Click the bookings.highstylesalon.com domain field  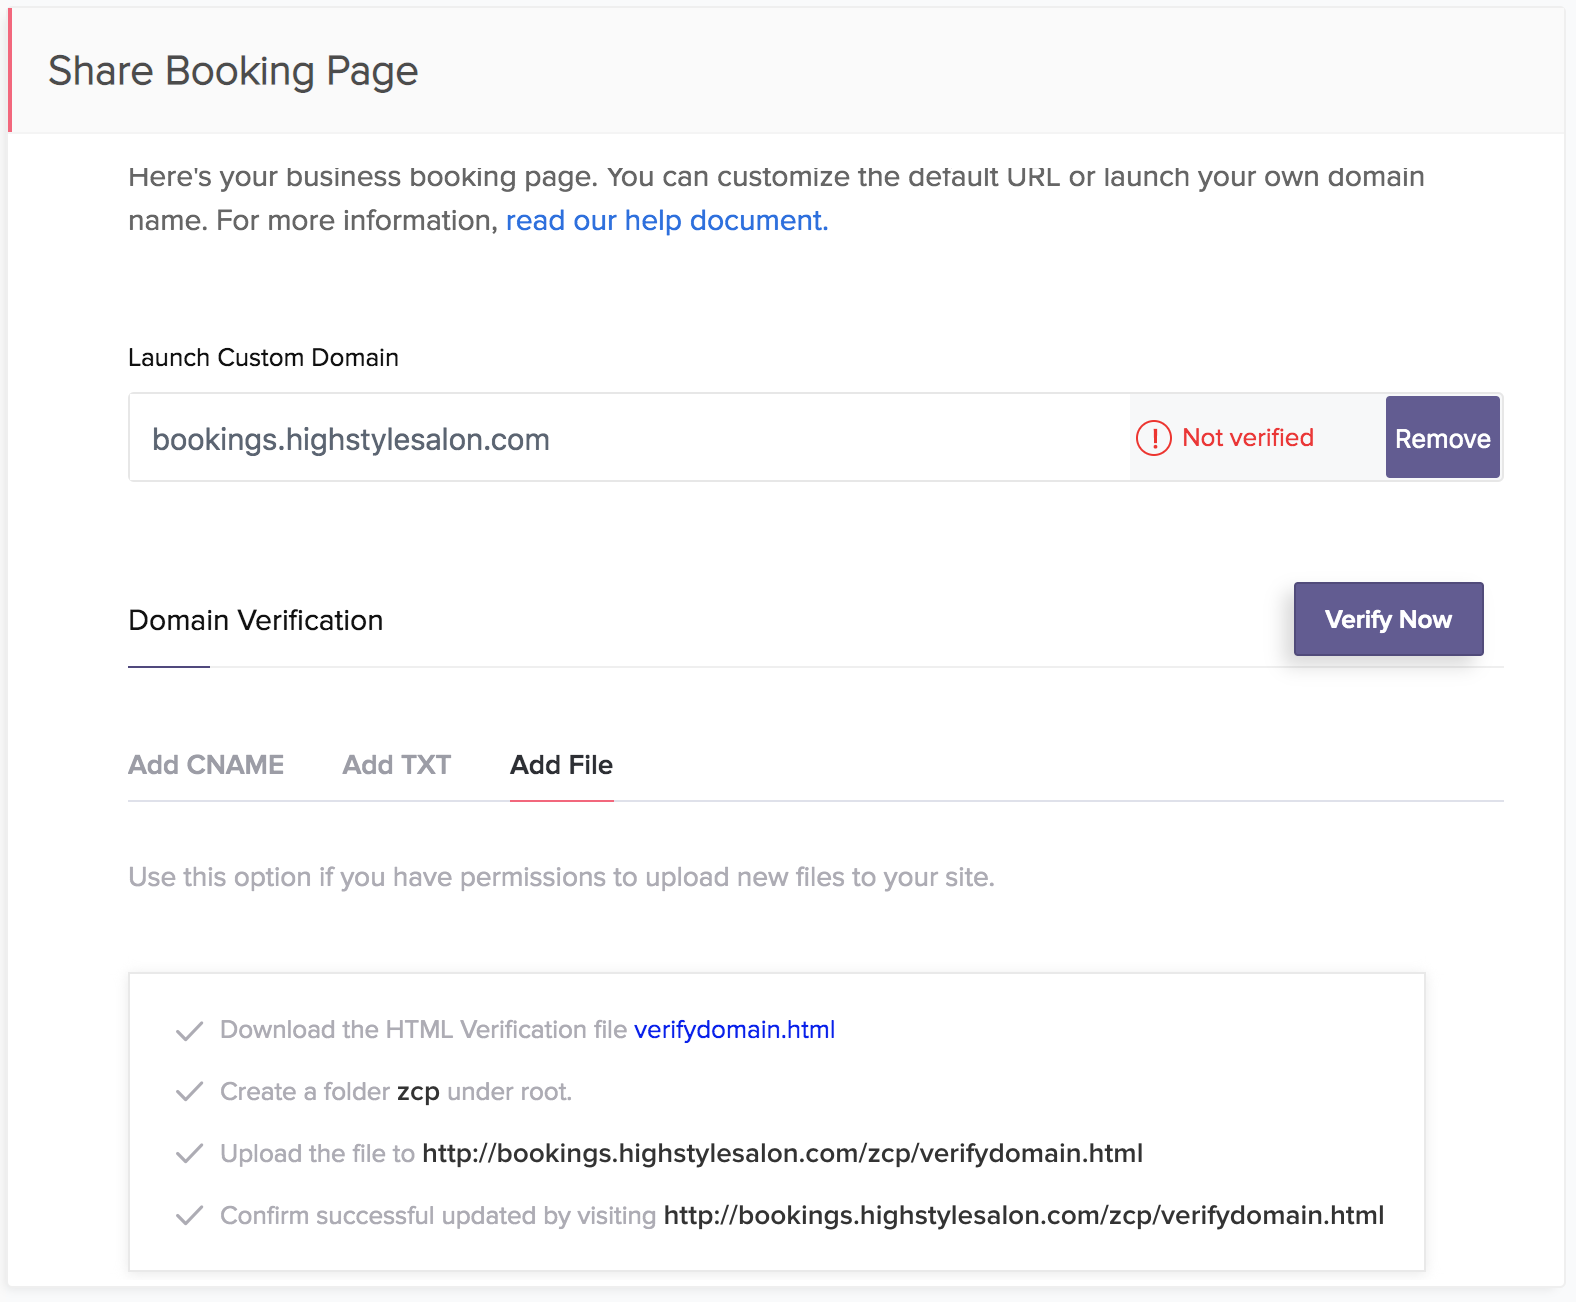630,439
